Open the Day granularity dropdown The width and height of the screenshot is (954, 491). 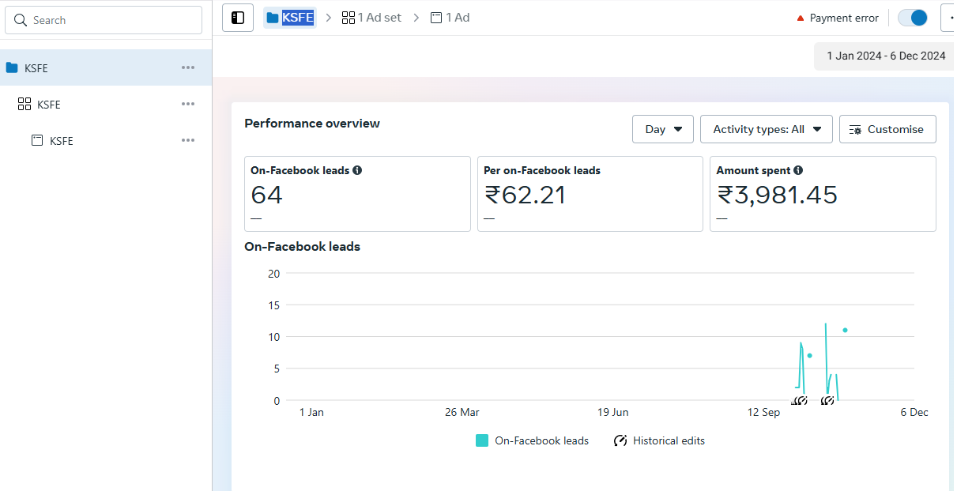pyautogui.click(x=662, y=129)
